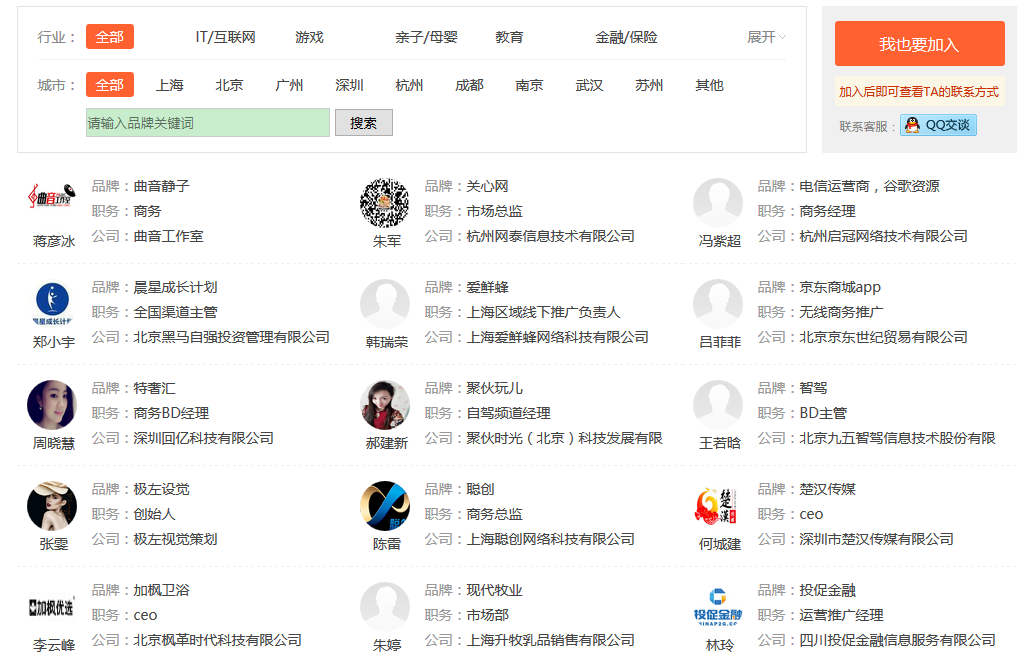Select 全部 in the 城市 filter

point(110,85)
